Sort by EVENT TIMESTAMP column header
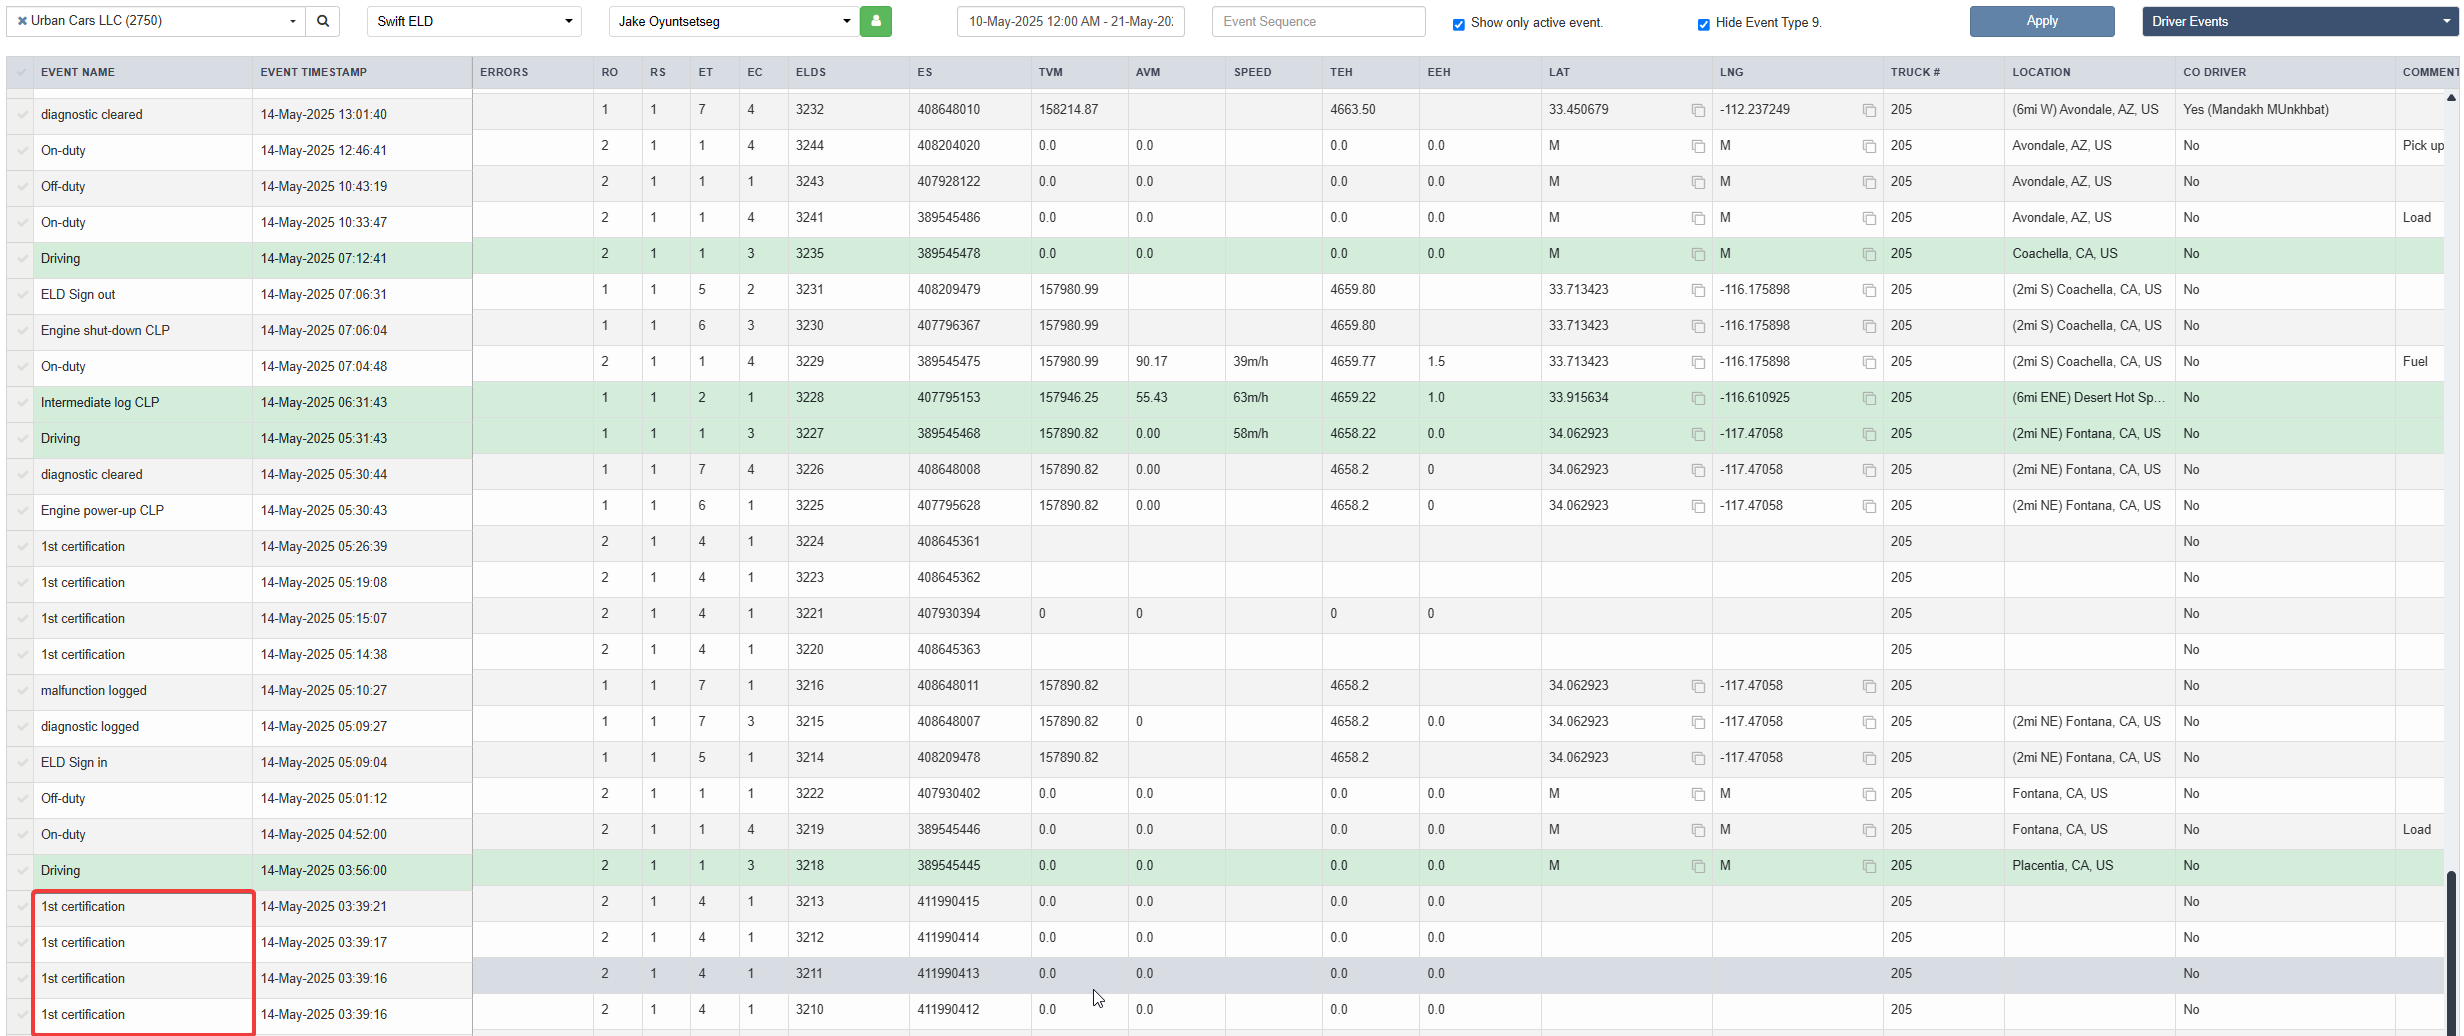Viewport: 2464px width, 1036px height. [313, 72]
